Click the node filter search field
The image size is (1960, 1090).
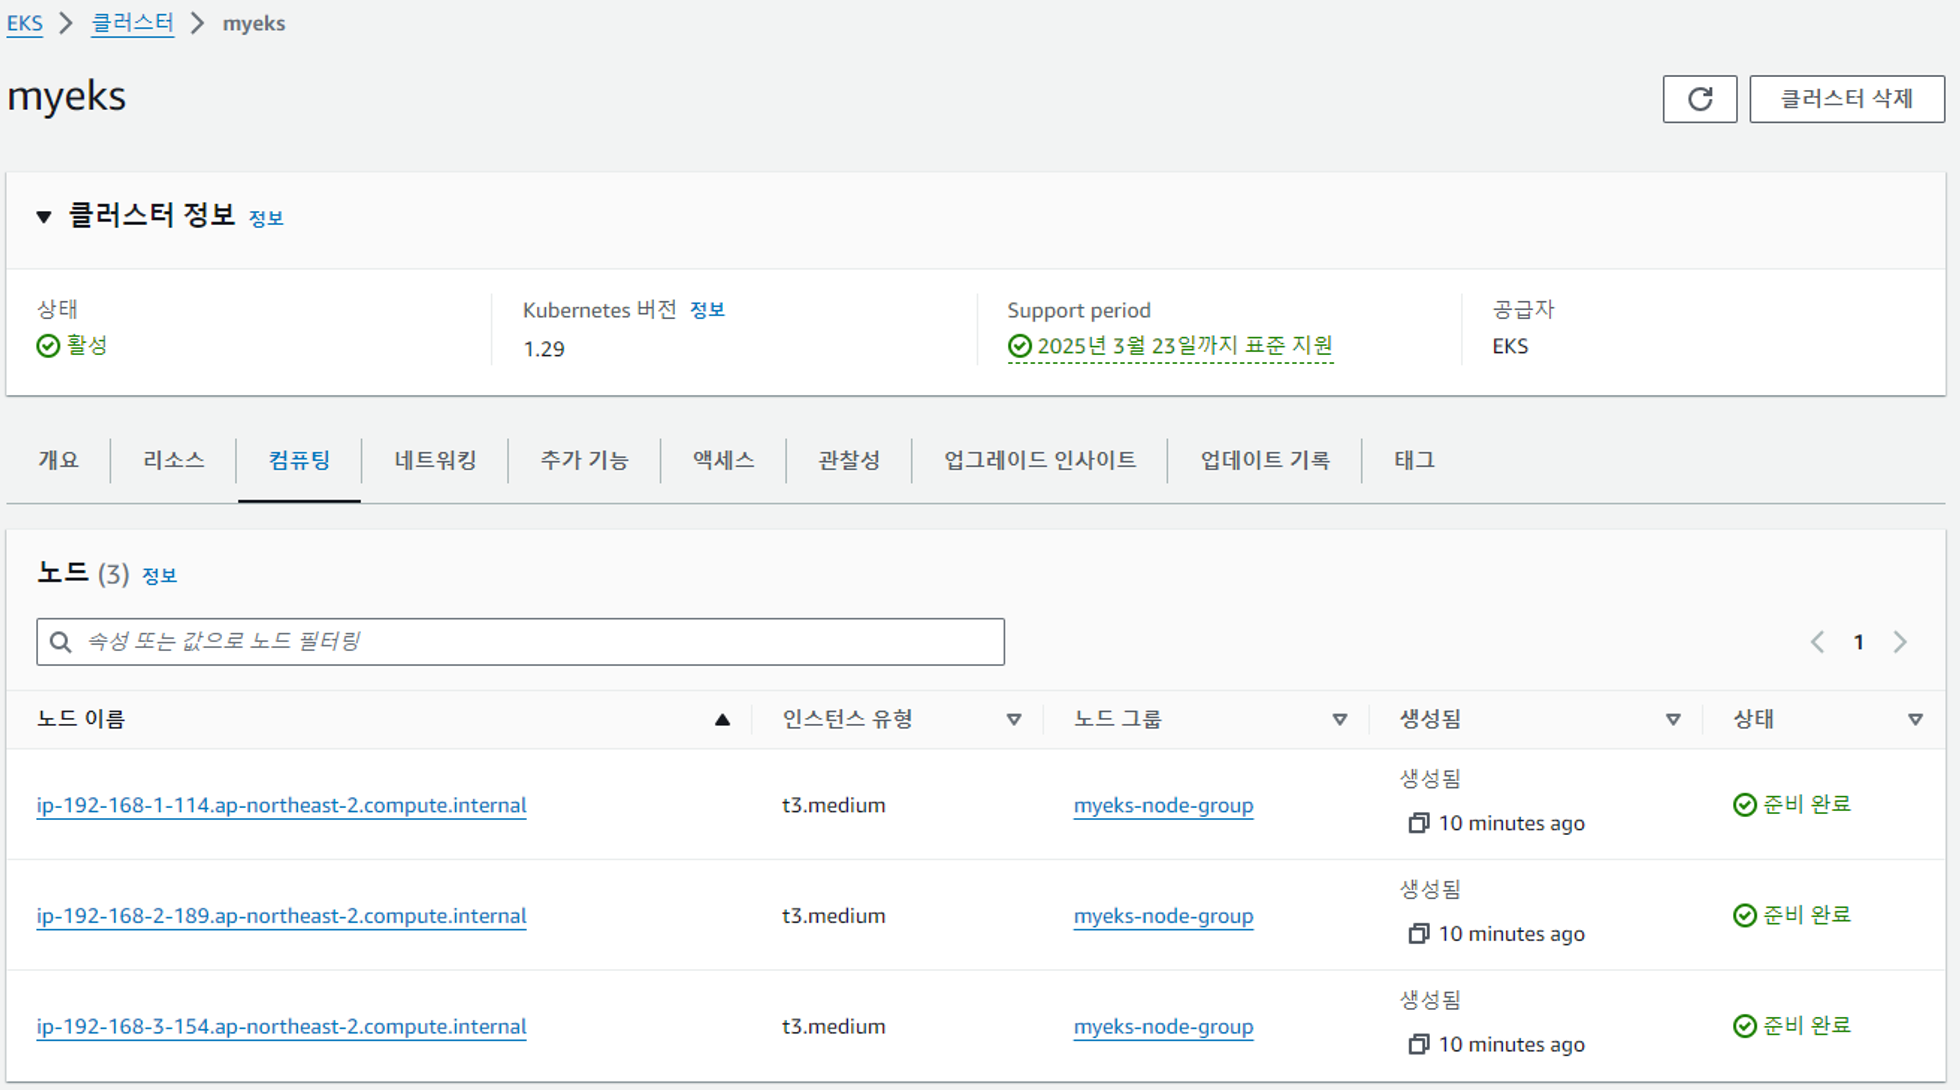540,642
